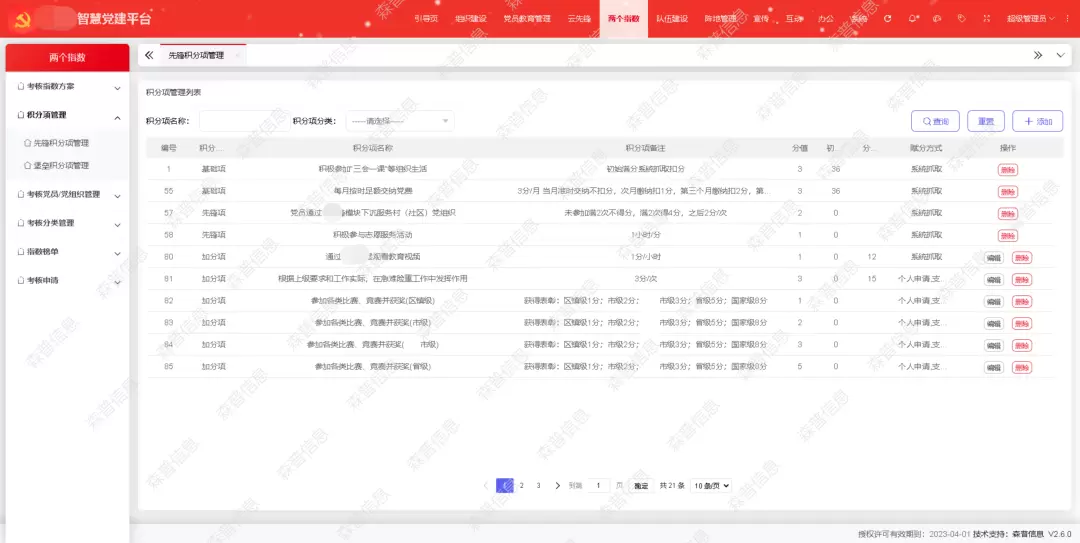1080x543 pixels.
Task: Click the theme palette icon in header
Action: pyautogui.click(x=937, y=19)
